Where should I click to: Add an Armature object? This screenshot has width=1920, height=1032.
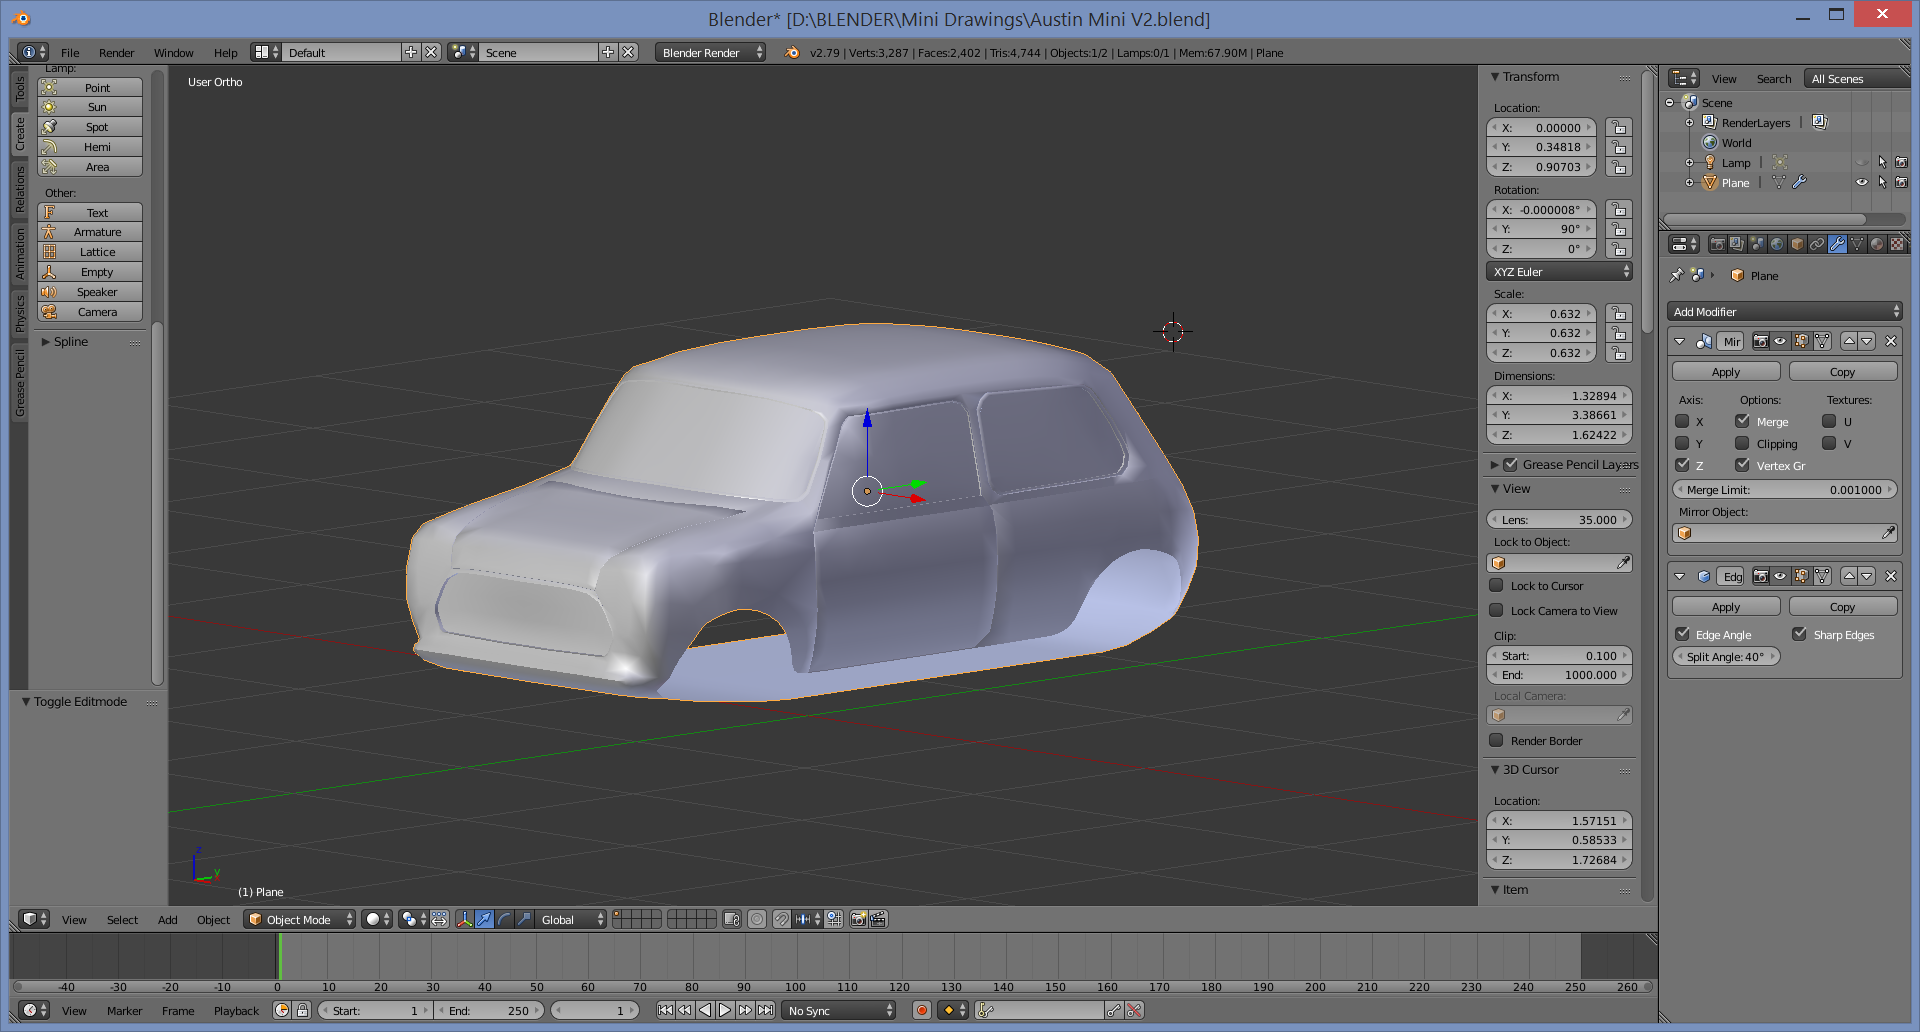click(96, 232)
